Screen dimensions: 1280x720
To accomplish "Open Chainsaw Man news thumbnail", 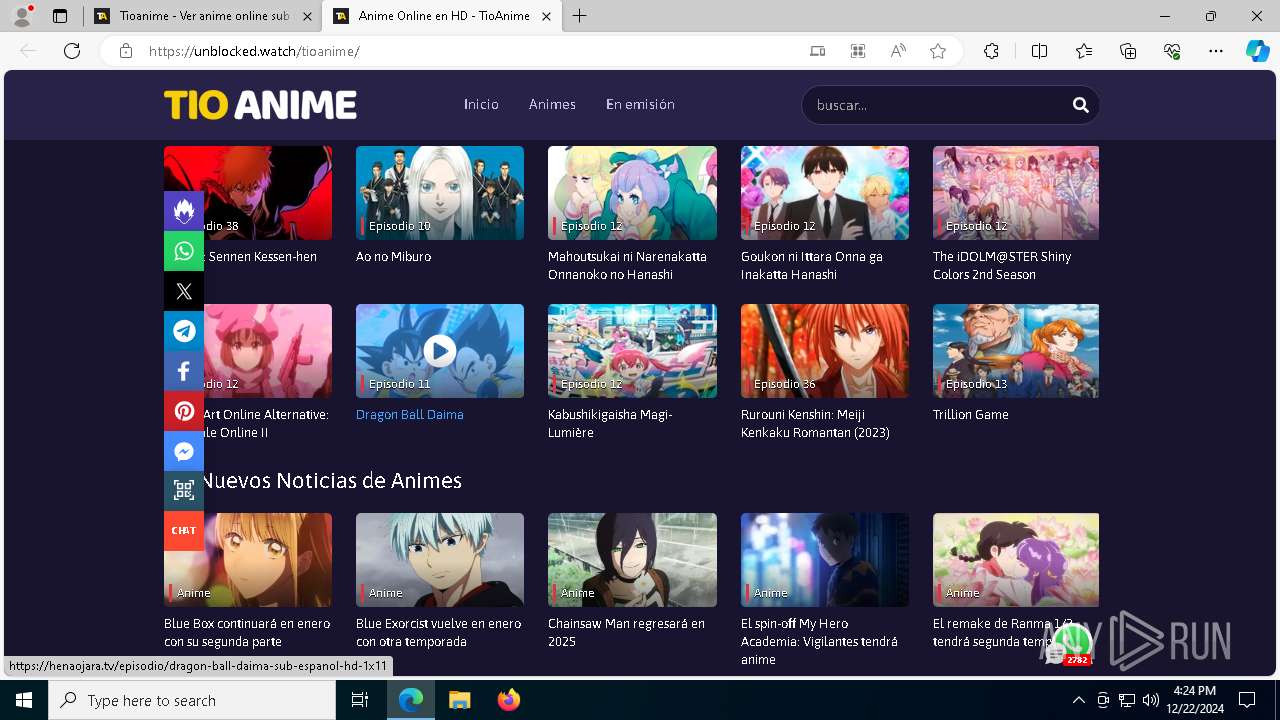I will point(632,560).
